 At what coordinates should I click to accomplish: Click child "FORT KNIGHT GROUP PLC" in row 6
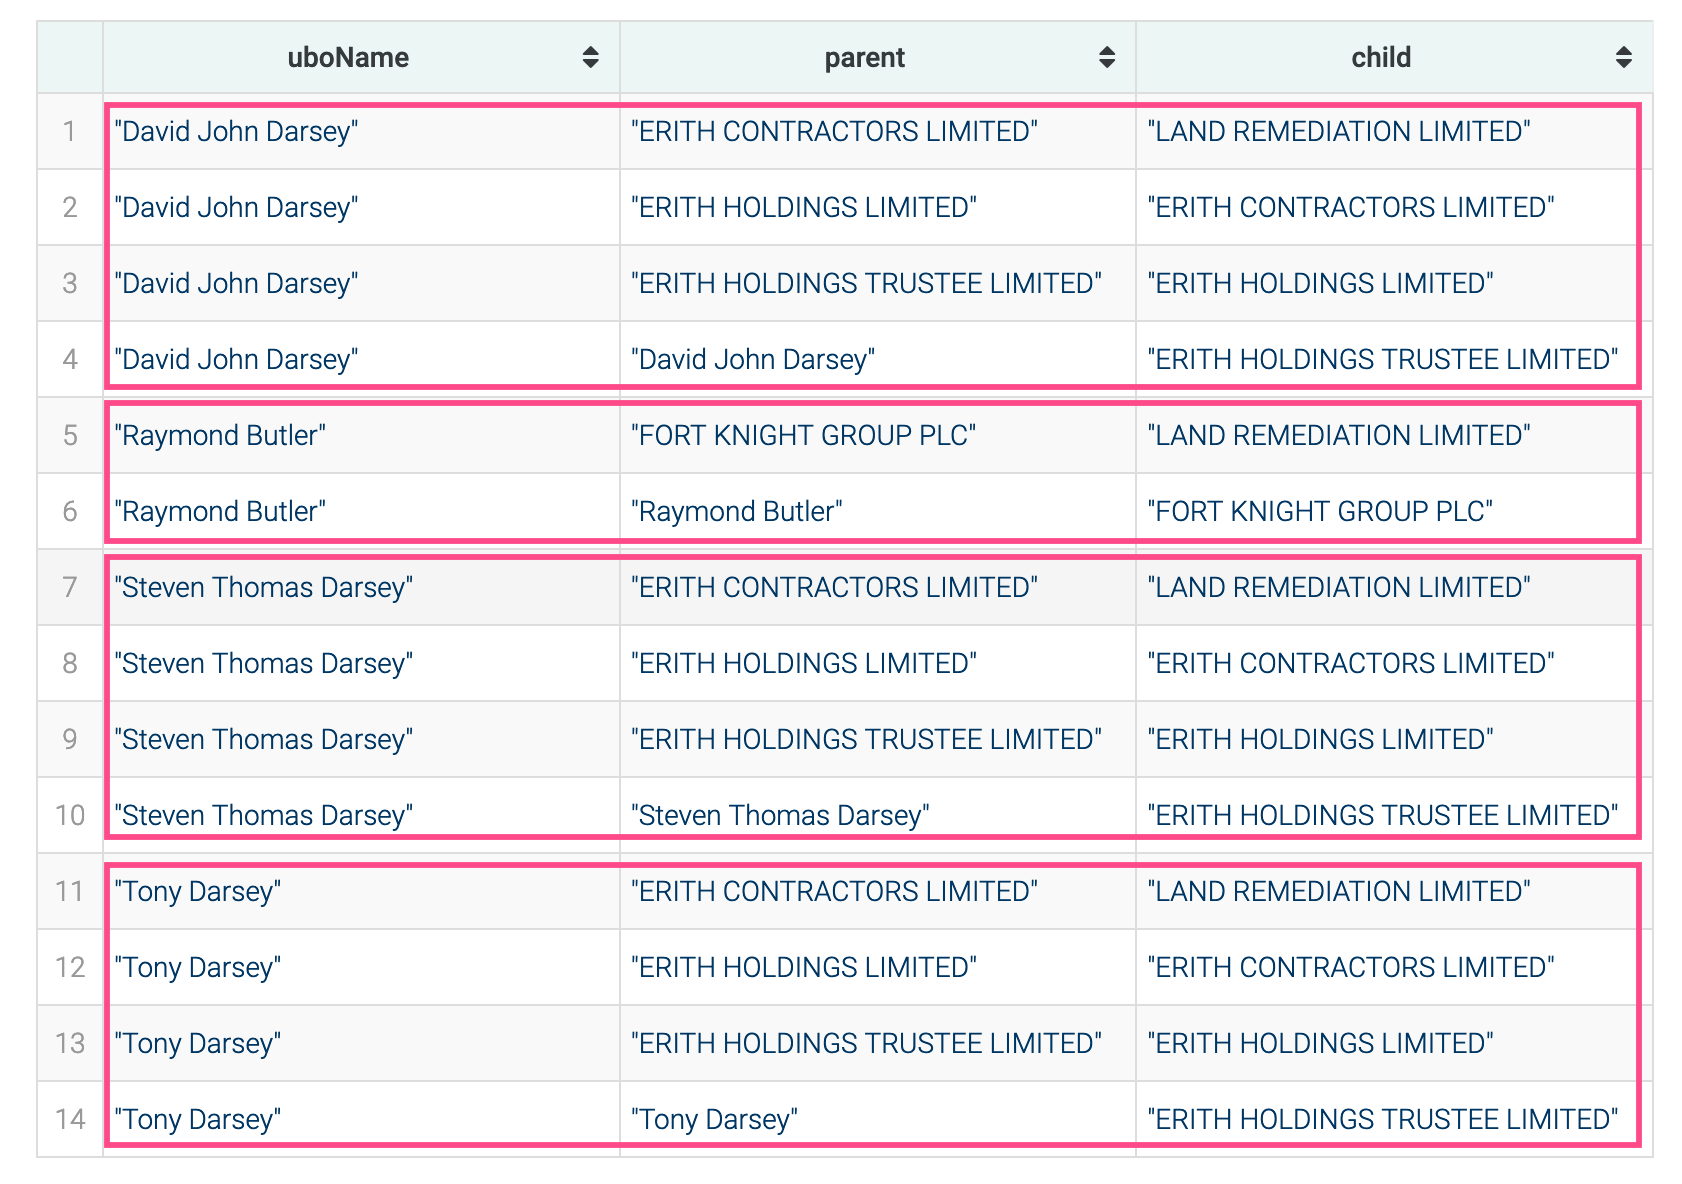(x=1320, y=511)
